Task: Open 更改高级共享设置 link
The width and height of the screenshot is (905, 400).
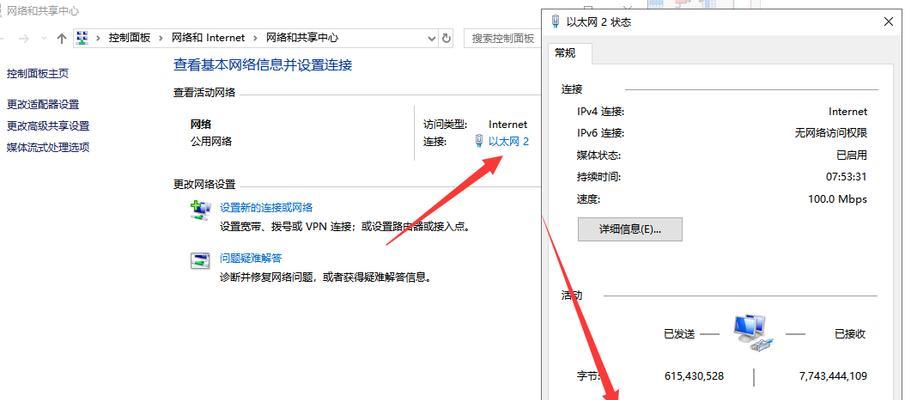Action: point(48,126)
